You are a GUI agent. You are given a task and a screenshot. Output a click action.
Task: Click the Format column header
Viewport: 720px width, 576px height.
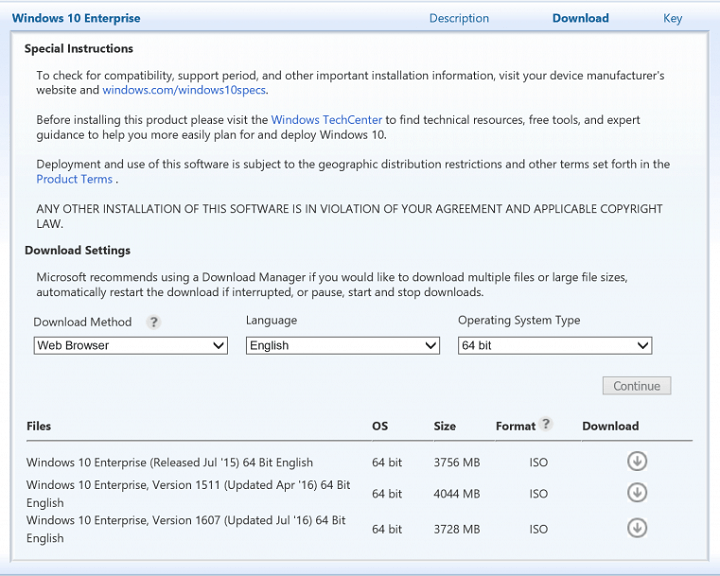(x=516, y=426)
